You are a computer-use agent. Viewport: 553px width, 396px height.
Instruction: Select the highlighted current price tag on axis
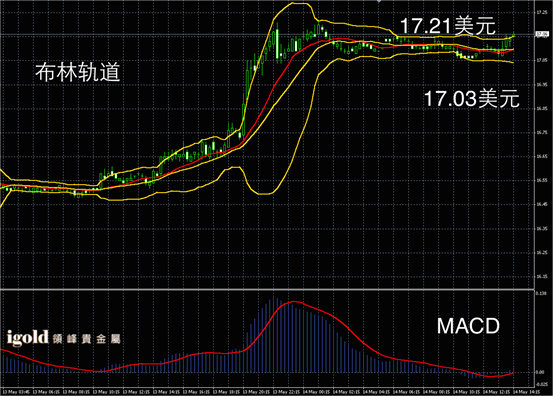click(542, 34)
